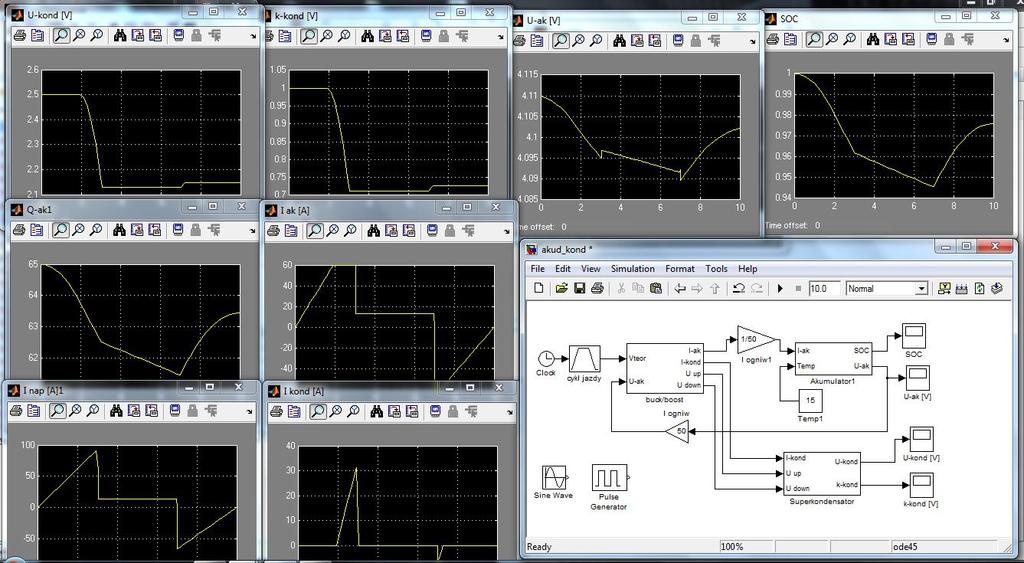Click Update diagram icon in akud_kond toolbar
Image resolution: width=1024 pixels, height=563 pixels.
[979, 288]
